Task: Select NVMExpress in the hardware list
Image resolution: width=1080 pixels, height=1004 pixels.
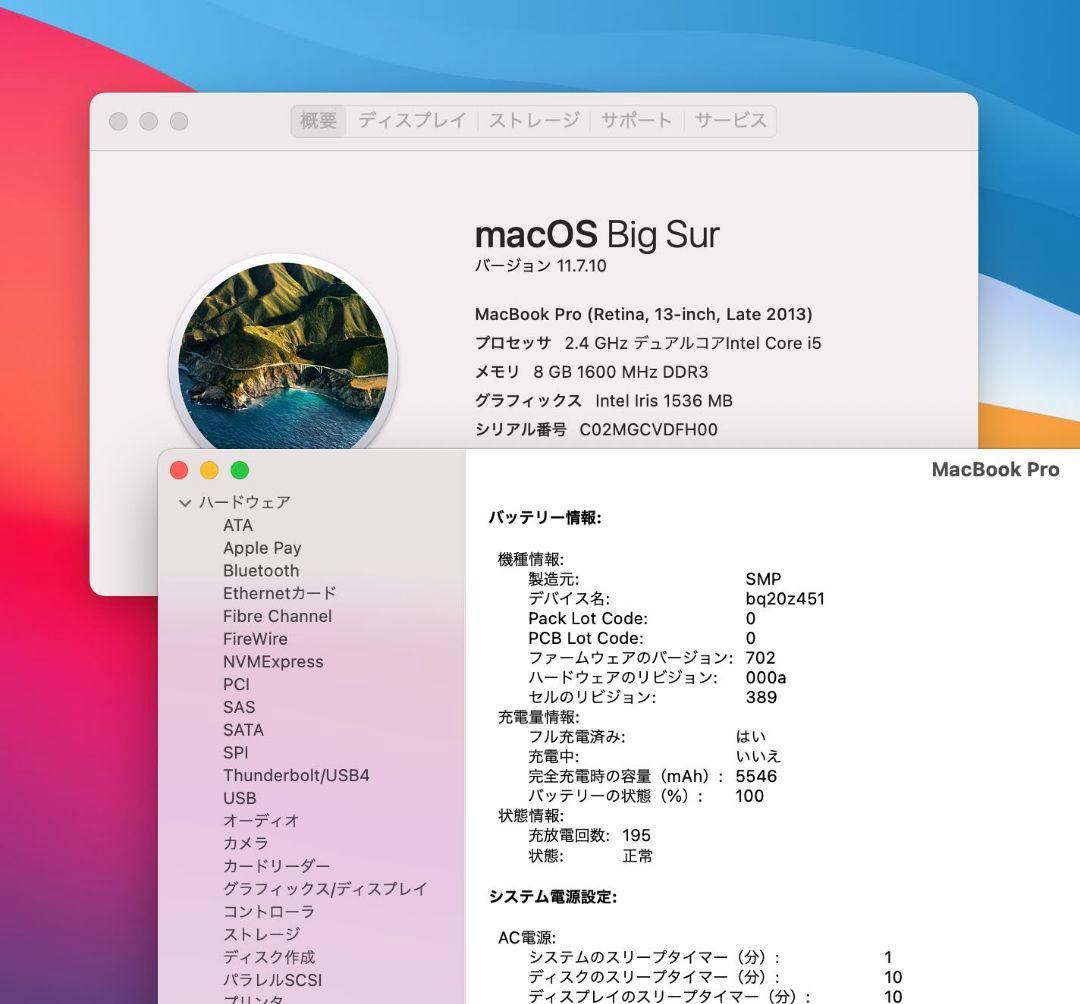Action: tap(272, 662)
